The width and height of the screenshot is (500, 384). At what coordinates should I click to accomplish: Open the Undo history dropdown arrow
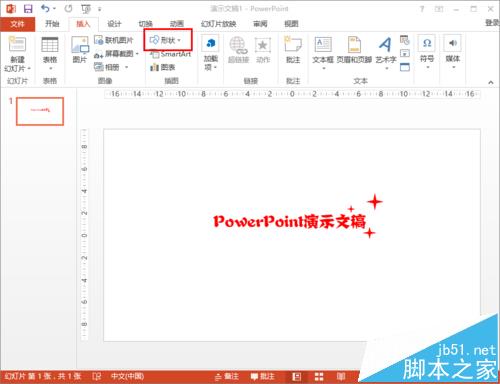[54, 9]
